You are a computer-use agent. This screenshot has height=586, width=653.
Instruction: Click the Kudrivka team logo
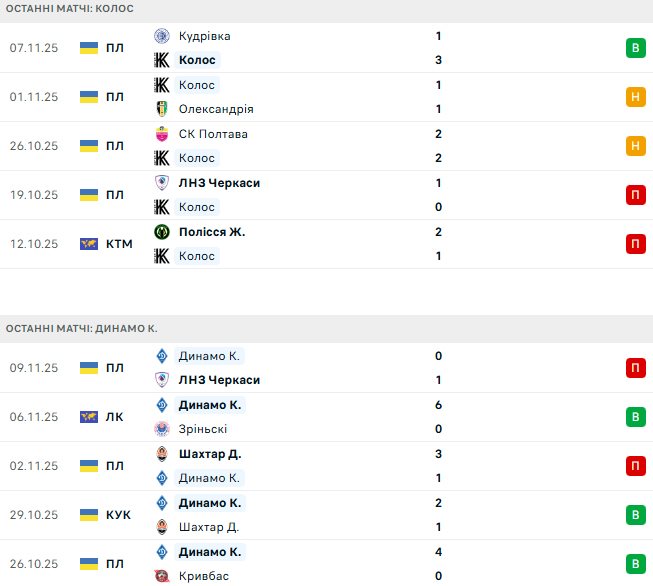[x=162, y=36]
